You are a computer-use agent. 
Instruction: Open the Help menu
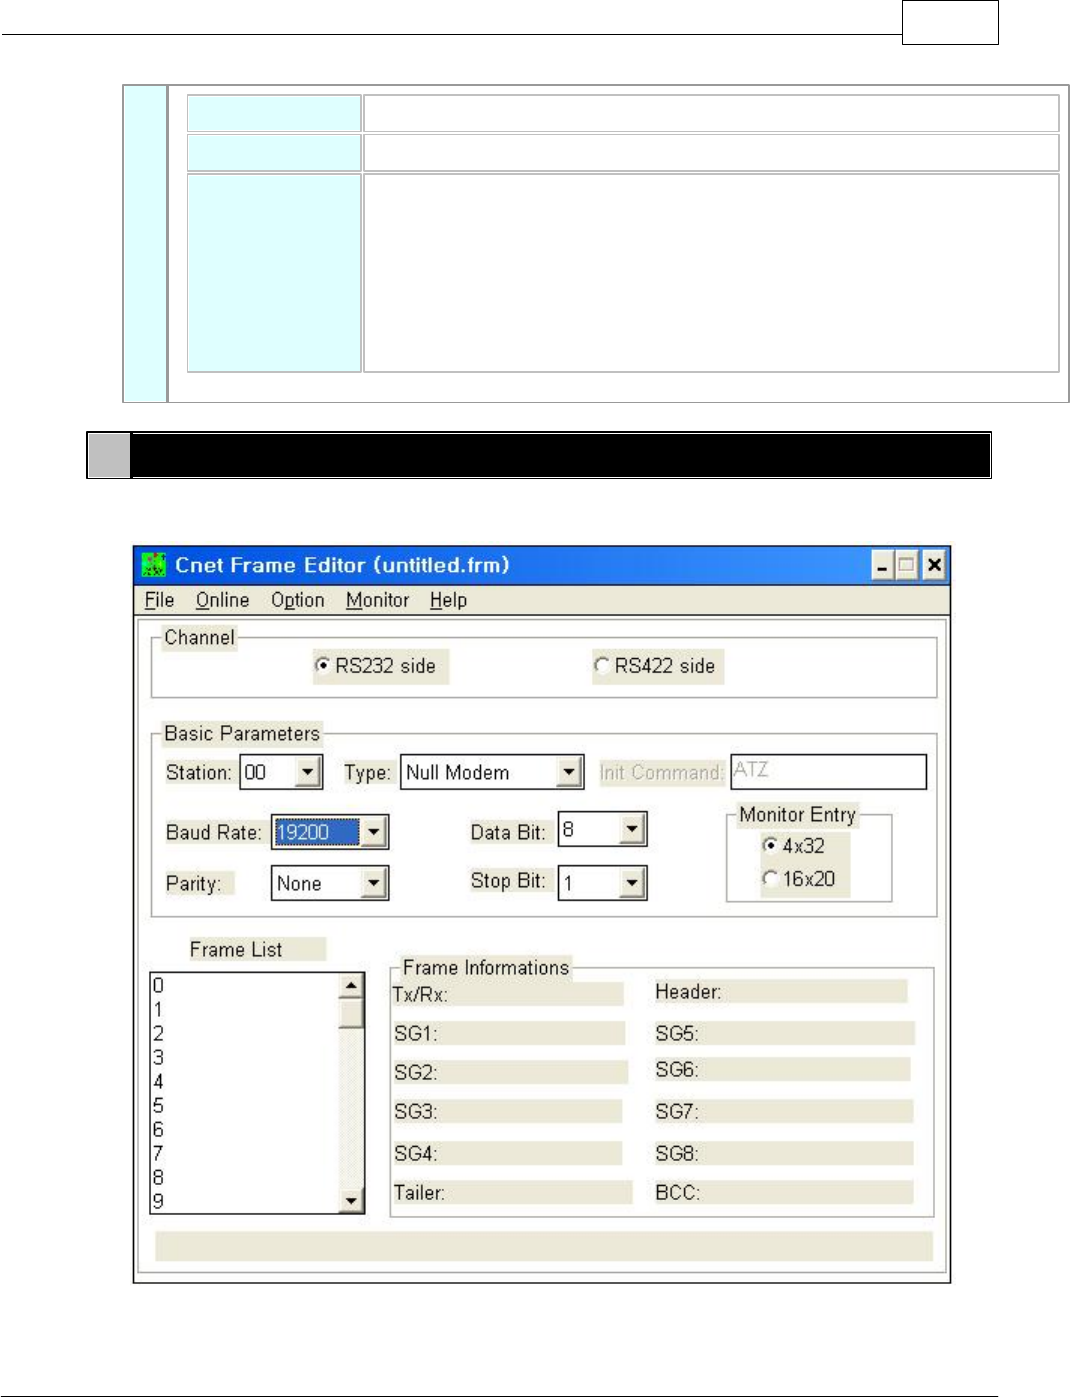(448, 600)
